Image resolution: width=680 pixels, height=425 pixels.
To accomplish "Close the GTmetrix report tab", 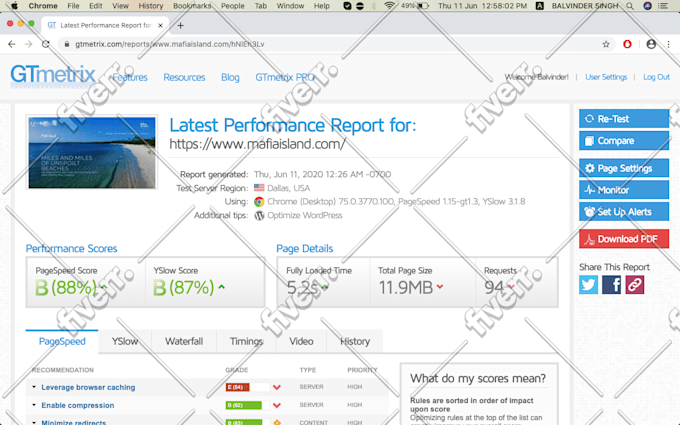I will click(160, 26).
